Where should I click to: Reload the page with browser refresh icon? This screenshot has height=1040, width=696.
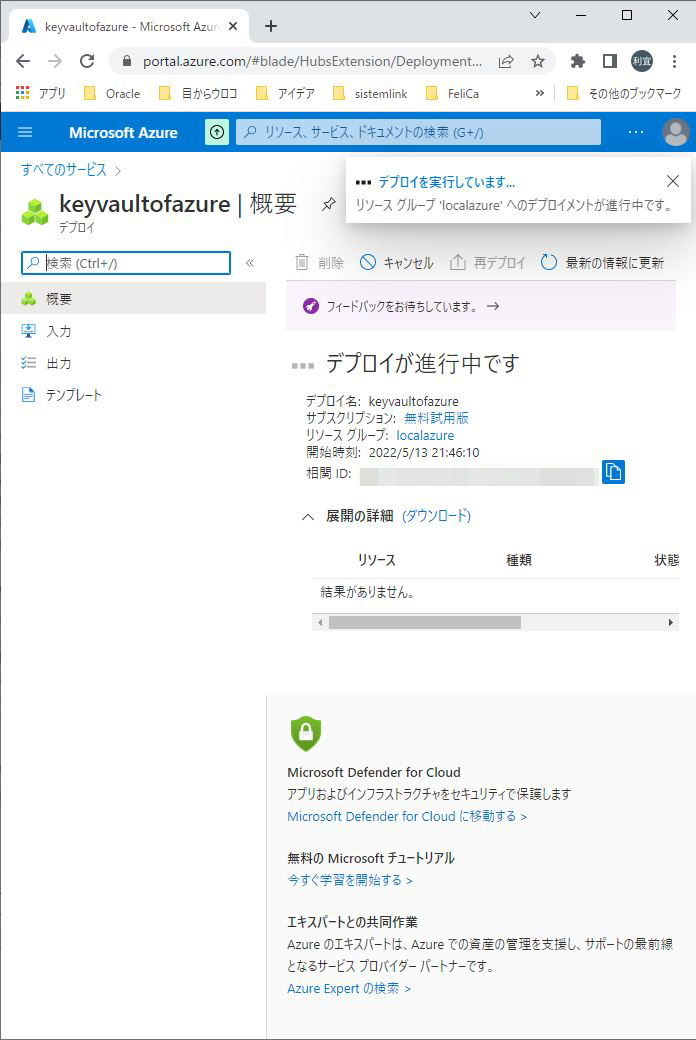pyautogui.click(x=87, y=61)
